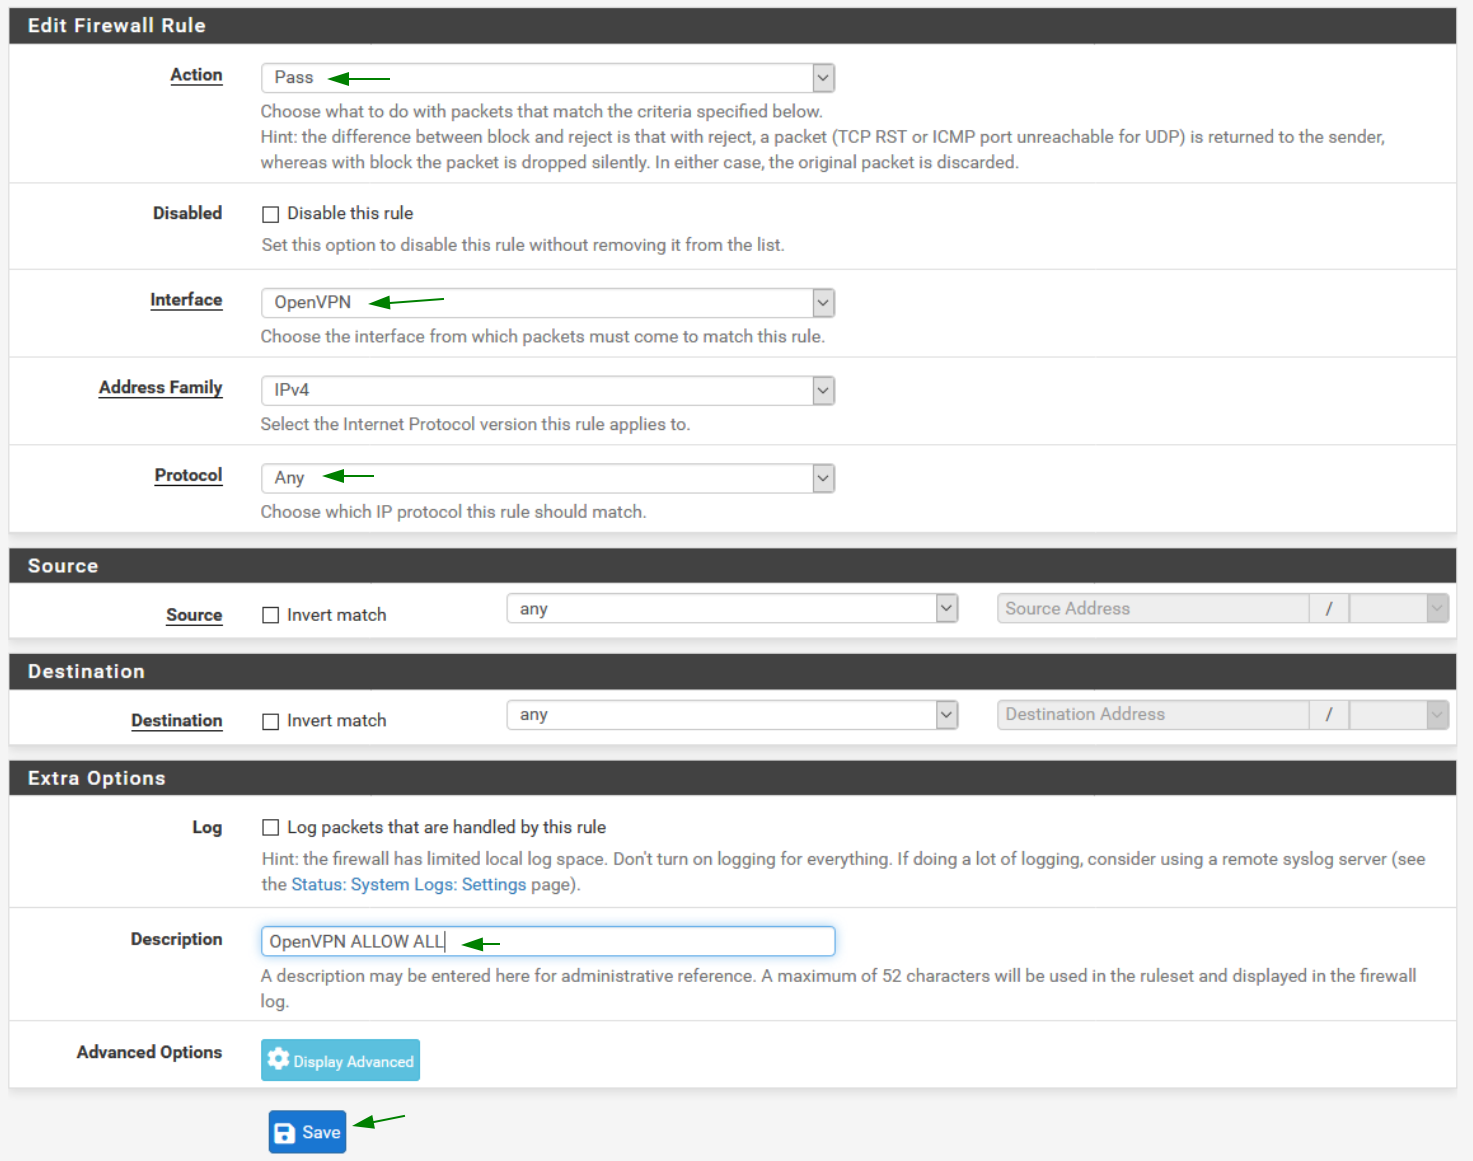The width and height of the screenshot is (1473, 1161).
Task: Click the Protocol label link
Action: coord(188,475)
